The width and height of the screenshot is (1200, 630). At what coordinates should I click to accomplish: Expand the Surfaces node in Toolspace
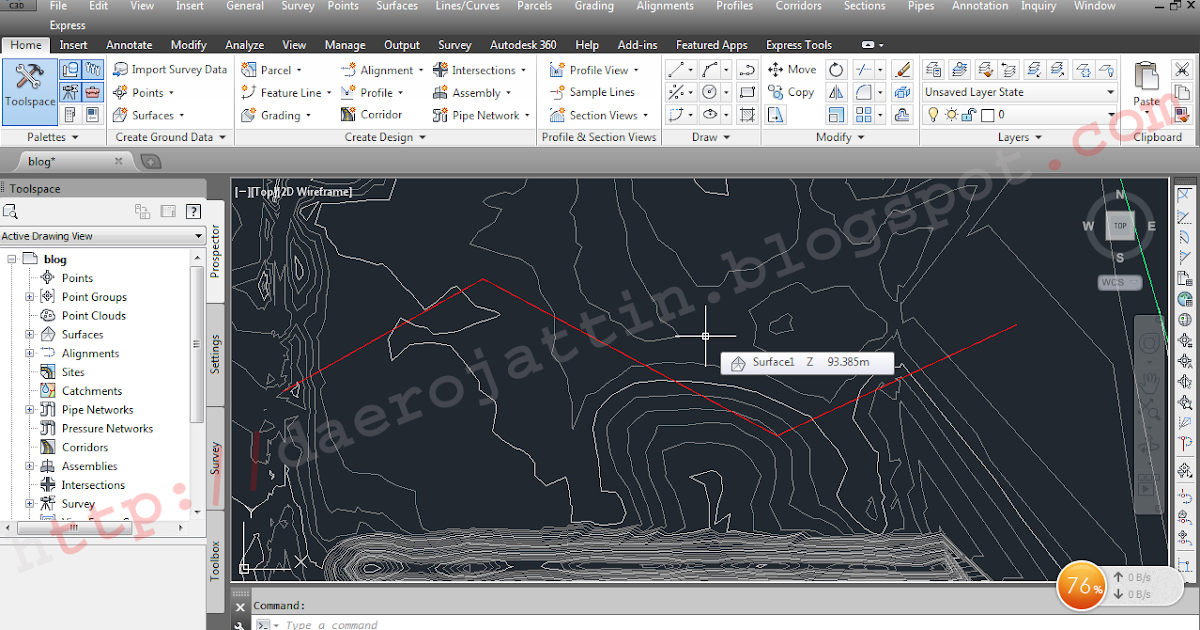click(31, 334)
